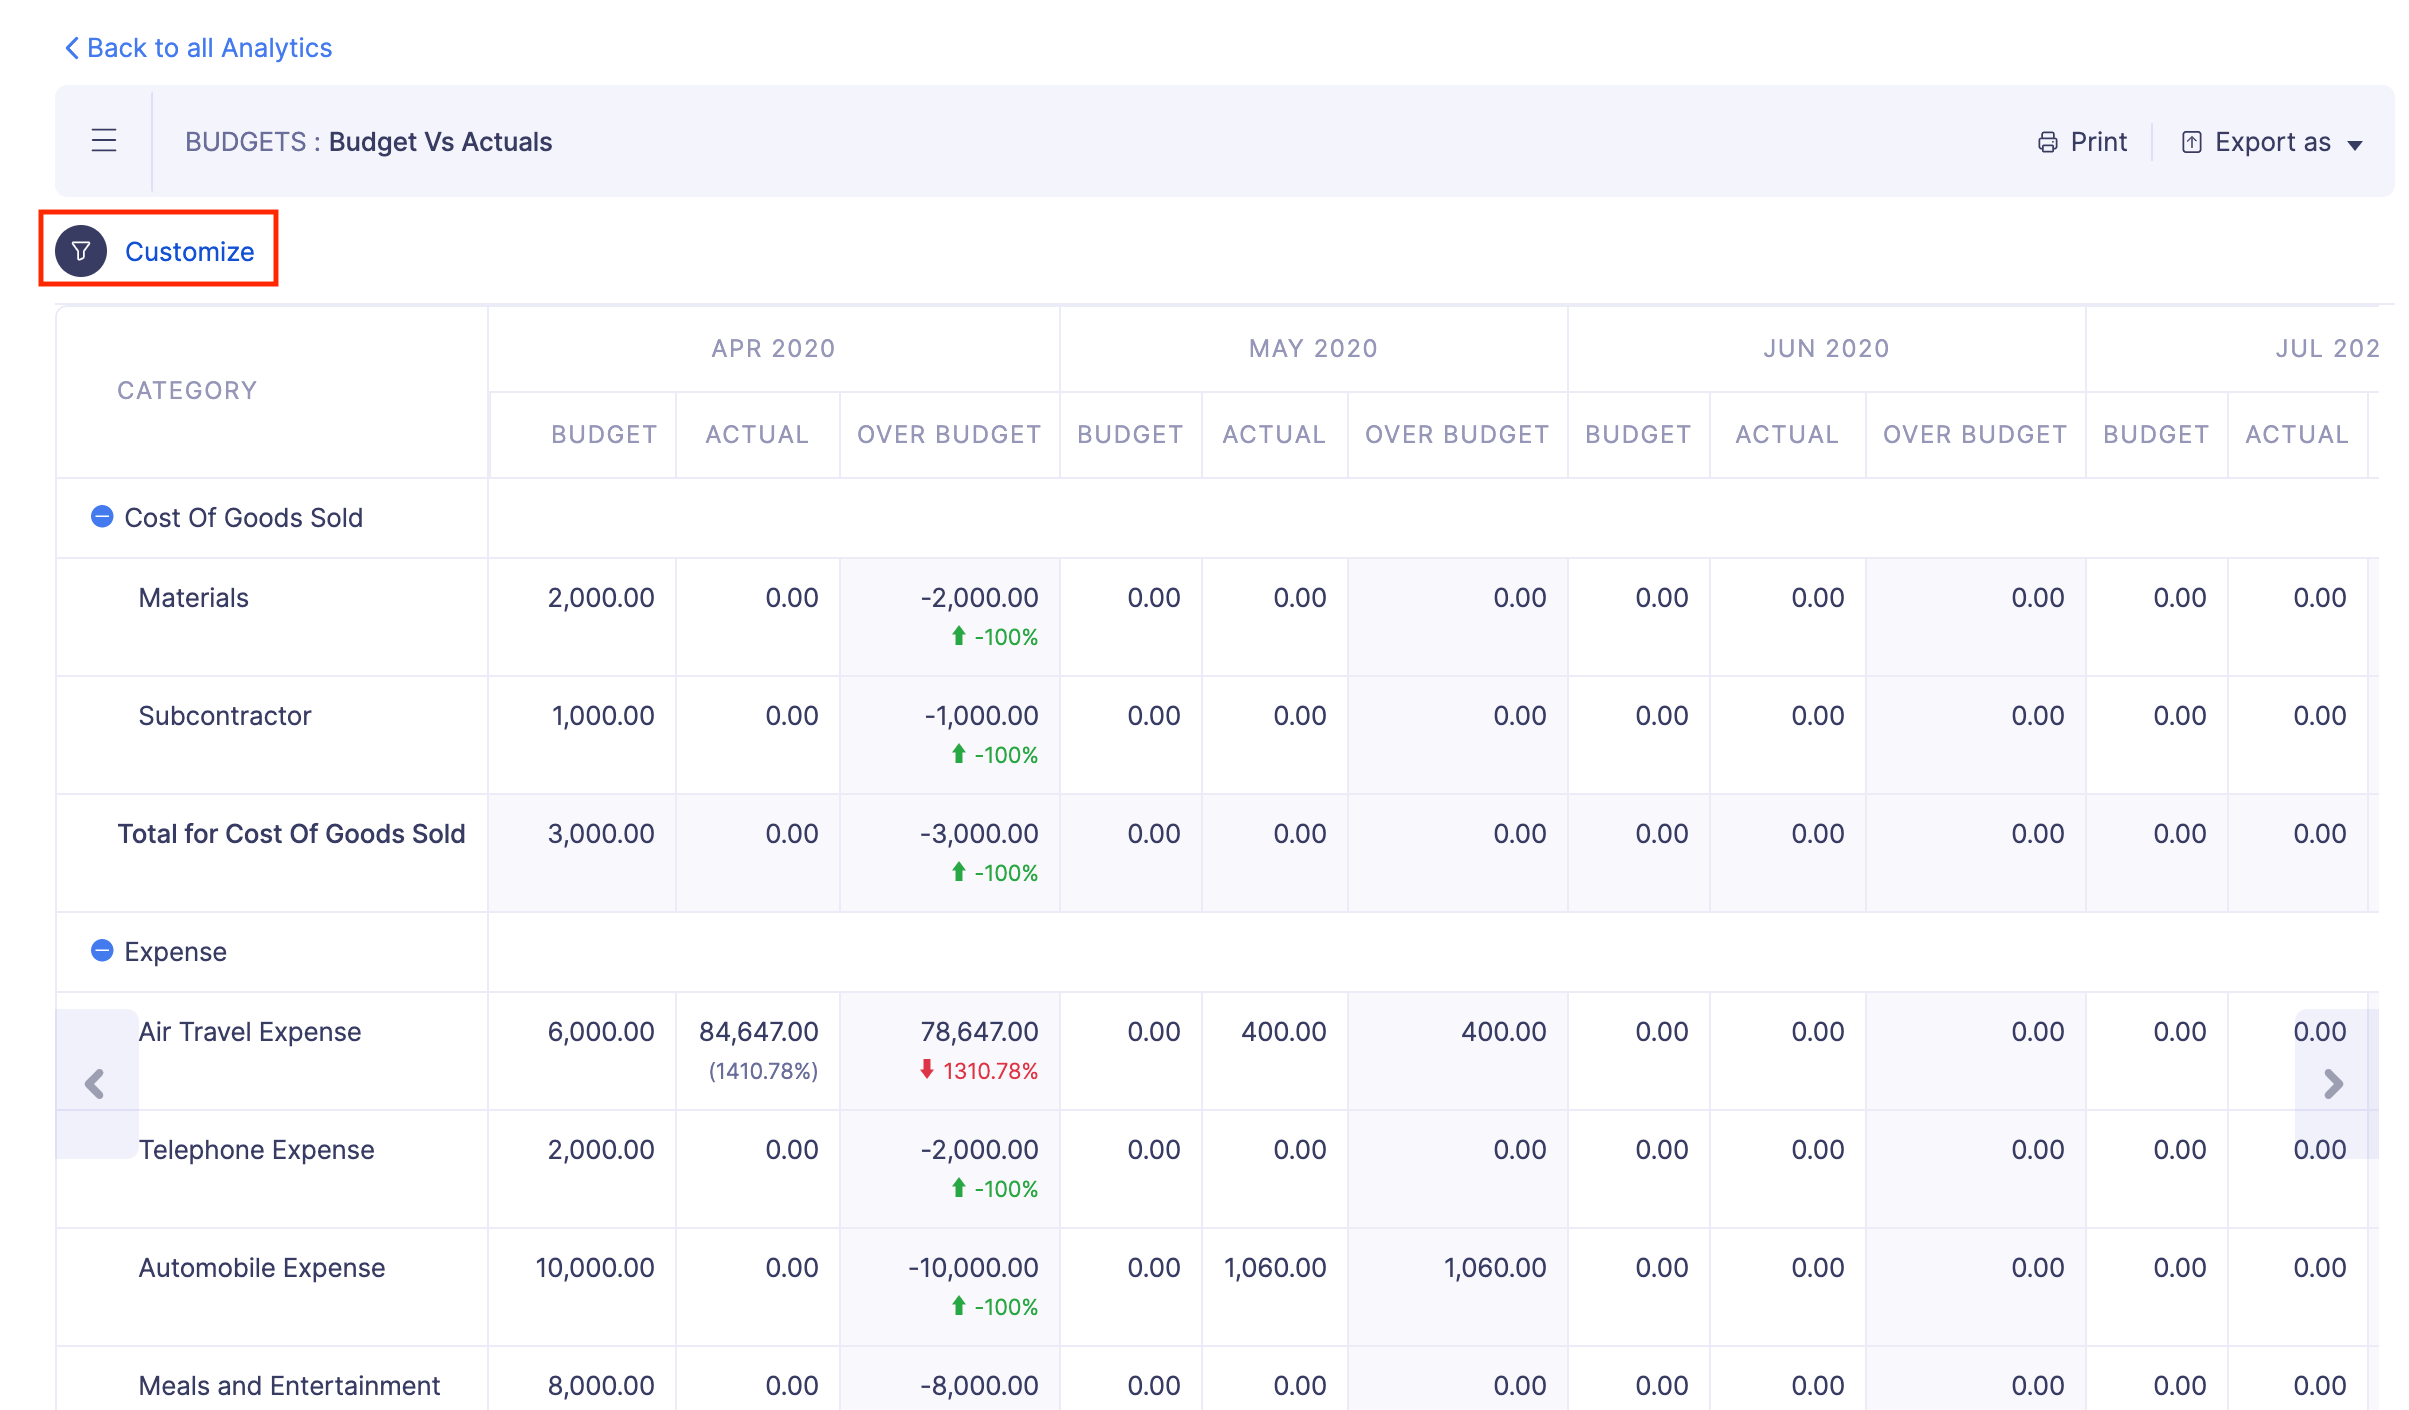This screenshot has width=2409, height=1410.
Task: Collapse the Expense category group
Action: click(x=102, y=951)
